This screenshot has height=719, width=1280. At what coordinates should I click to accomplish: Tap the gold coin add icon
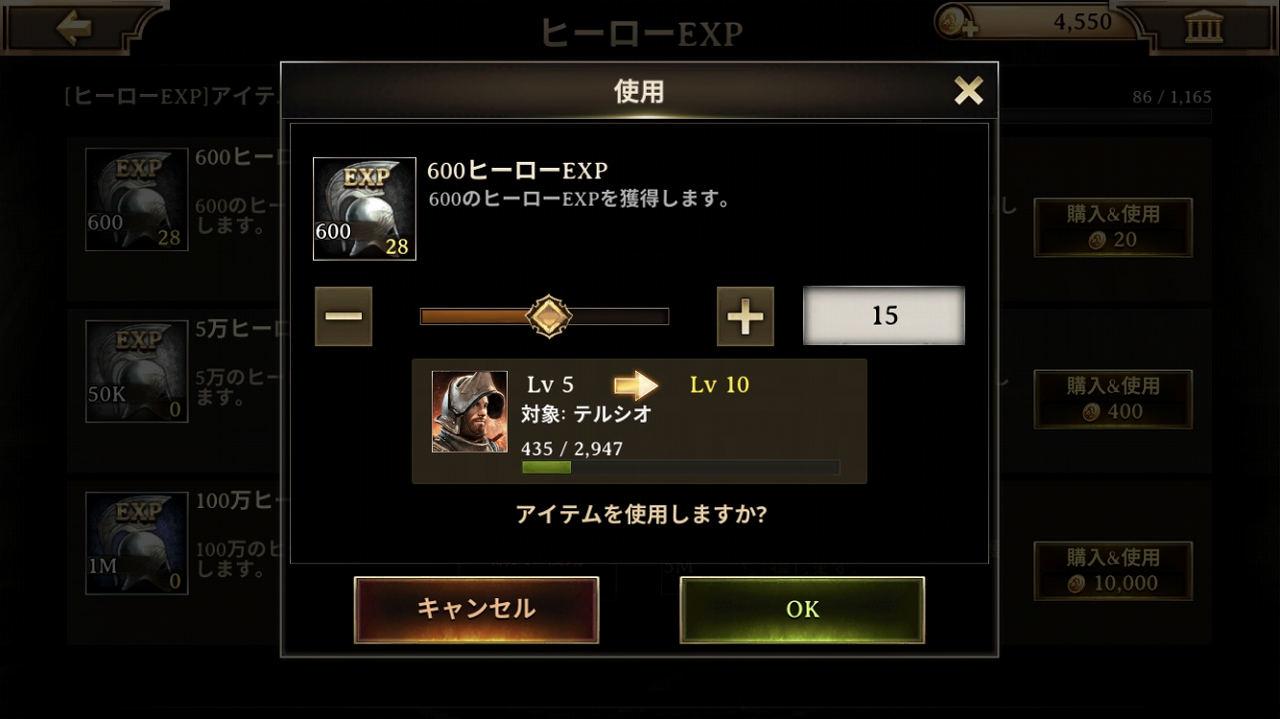coord(958,22)
